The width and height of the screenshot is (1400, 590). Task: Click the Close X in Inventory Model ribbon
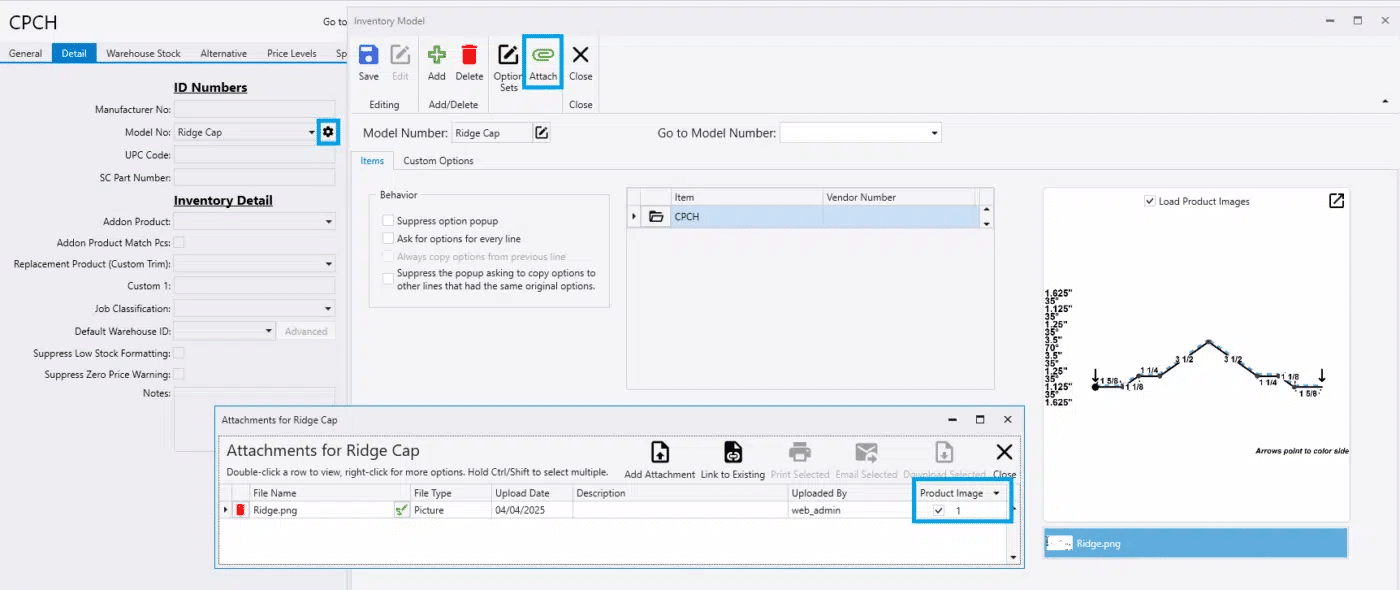tap(580, 55)
